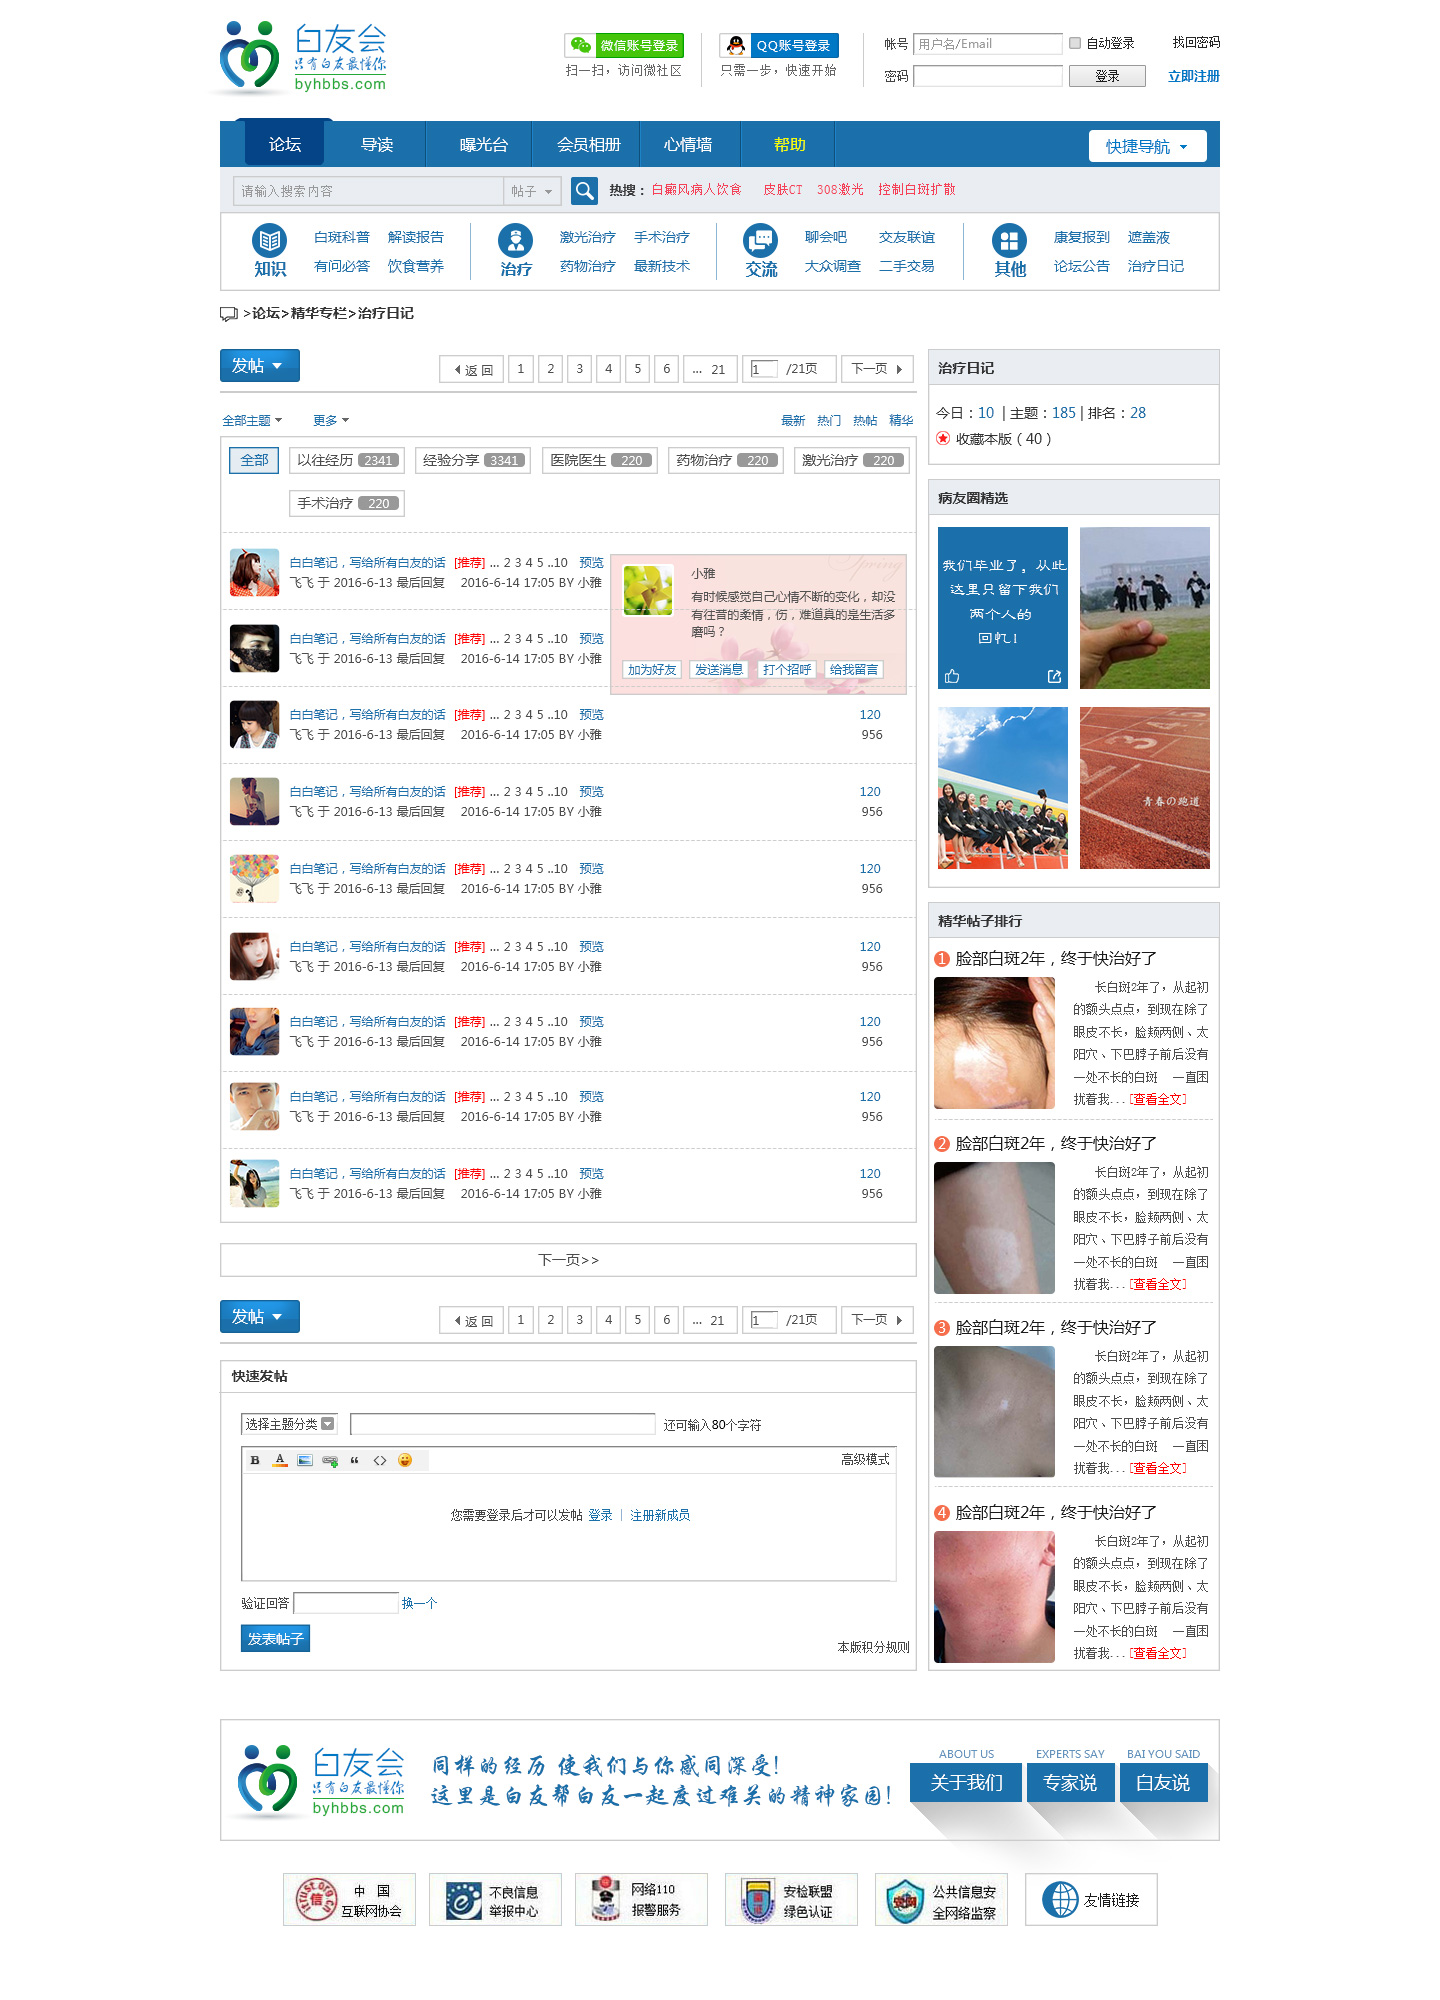Open the top 发帖 dropdown button
The width and height of the screenshot is (1440, 2000).
coord(259,366)
